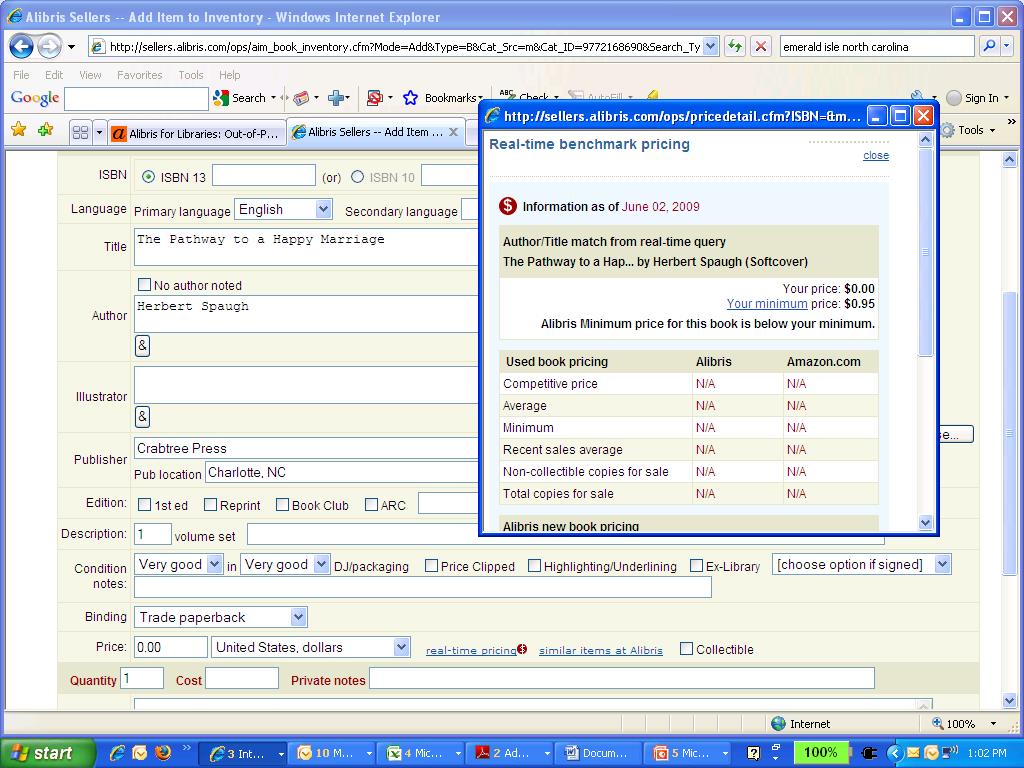This screenshot has width=1024, height=768.
Task: Check the Price Clipped box
Action: point(431,566)
